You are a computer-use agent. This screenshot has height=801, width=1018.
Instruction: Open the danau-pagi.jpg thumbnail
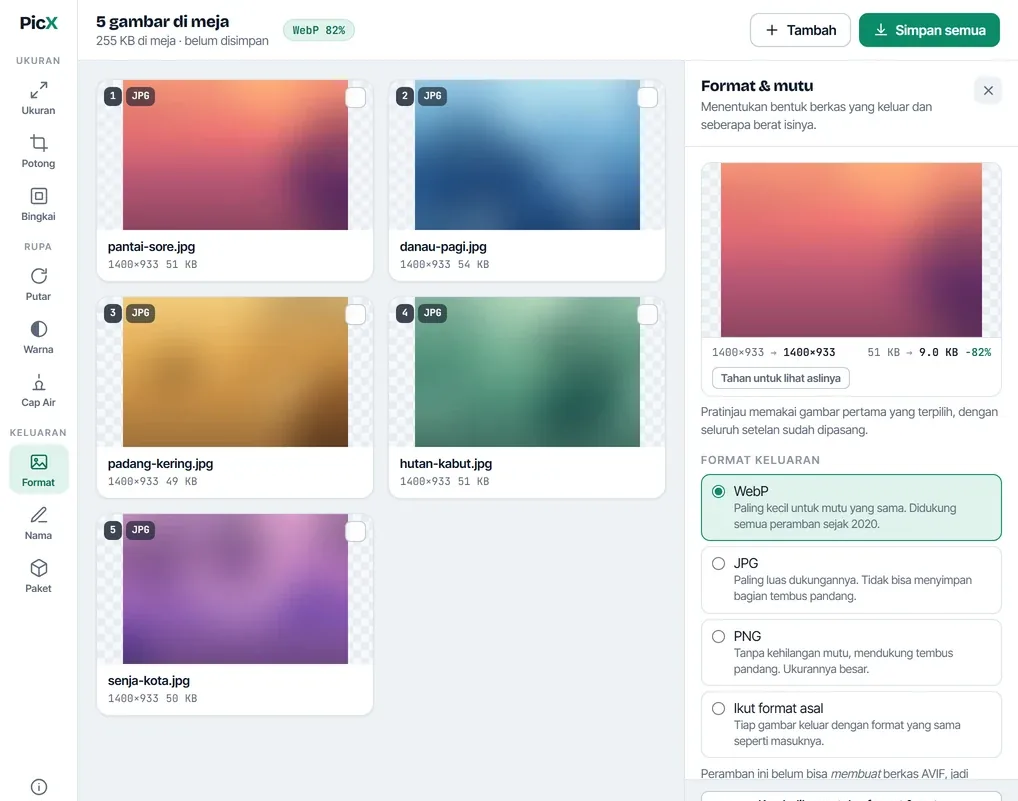[527, 154]
